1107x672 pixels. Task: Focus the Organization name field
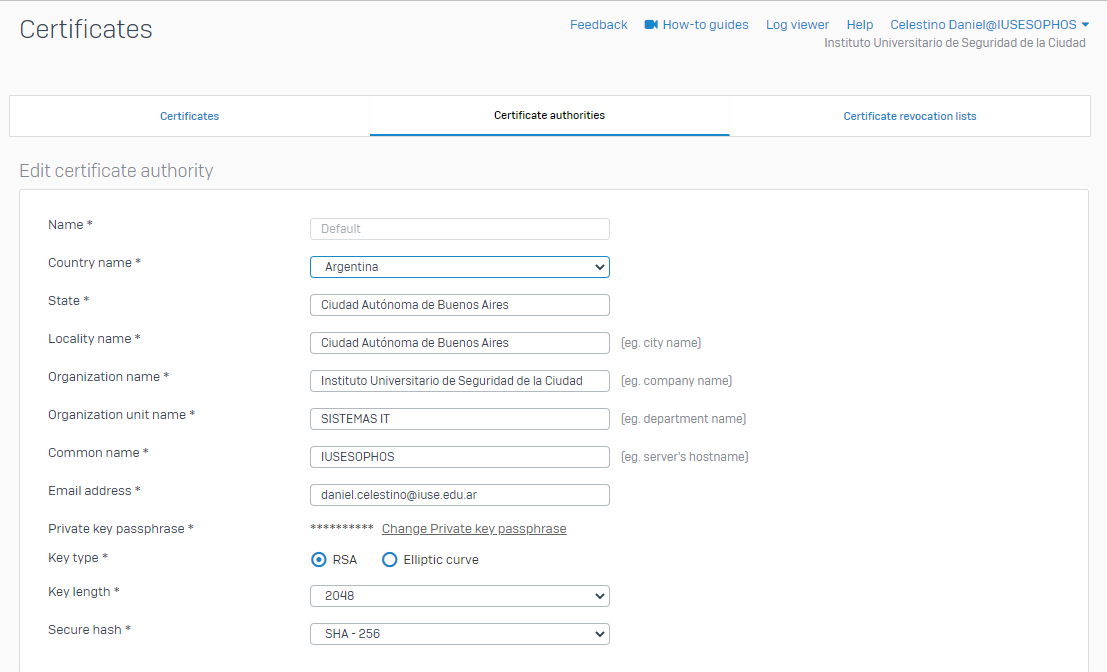460,381
